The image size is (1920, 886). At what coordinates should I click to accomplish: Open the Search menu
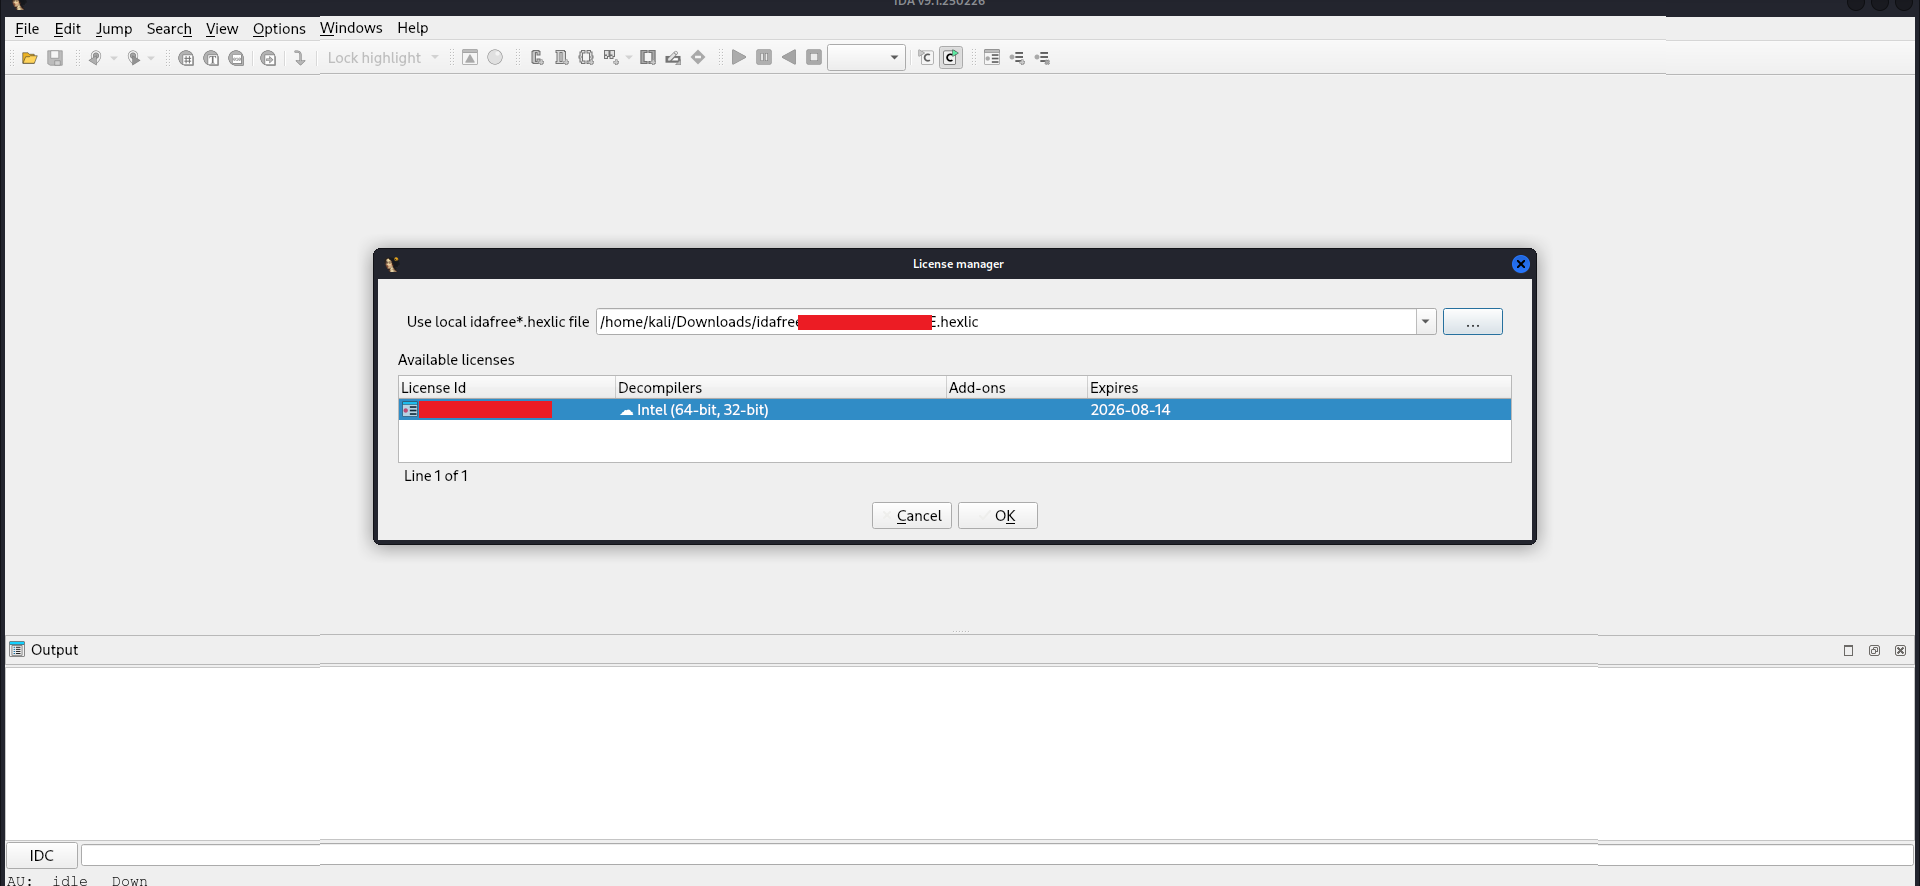pos(169,29)
